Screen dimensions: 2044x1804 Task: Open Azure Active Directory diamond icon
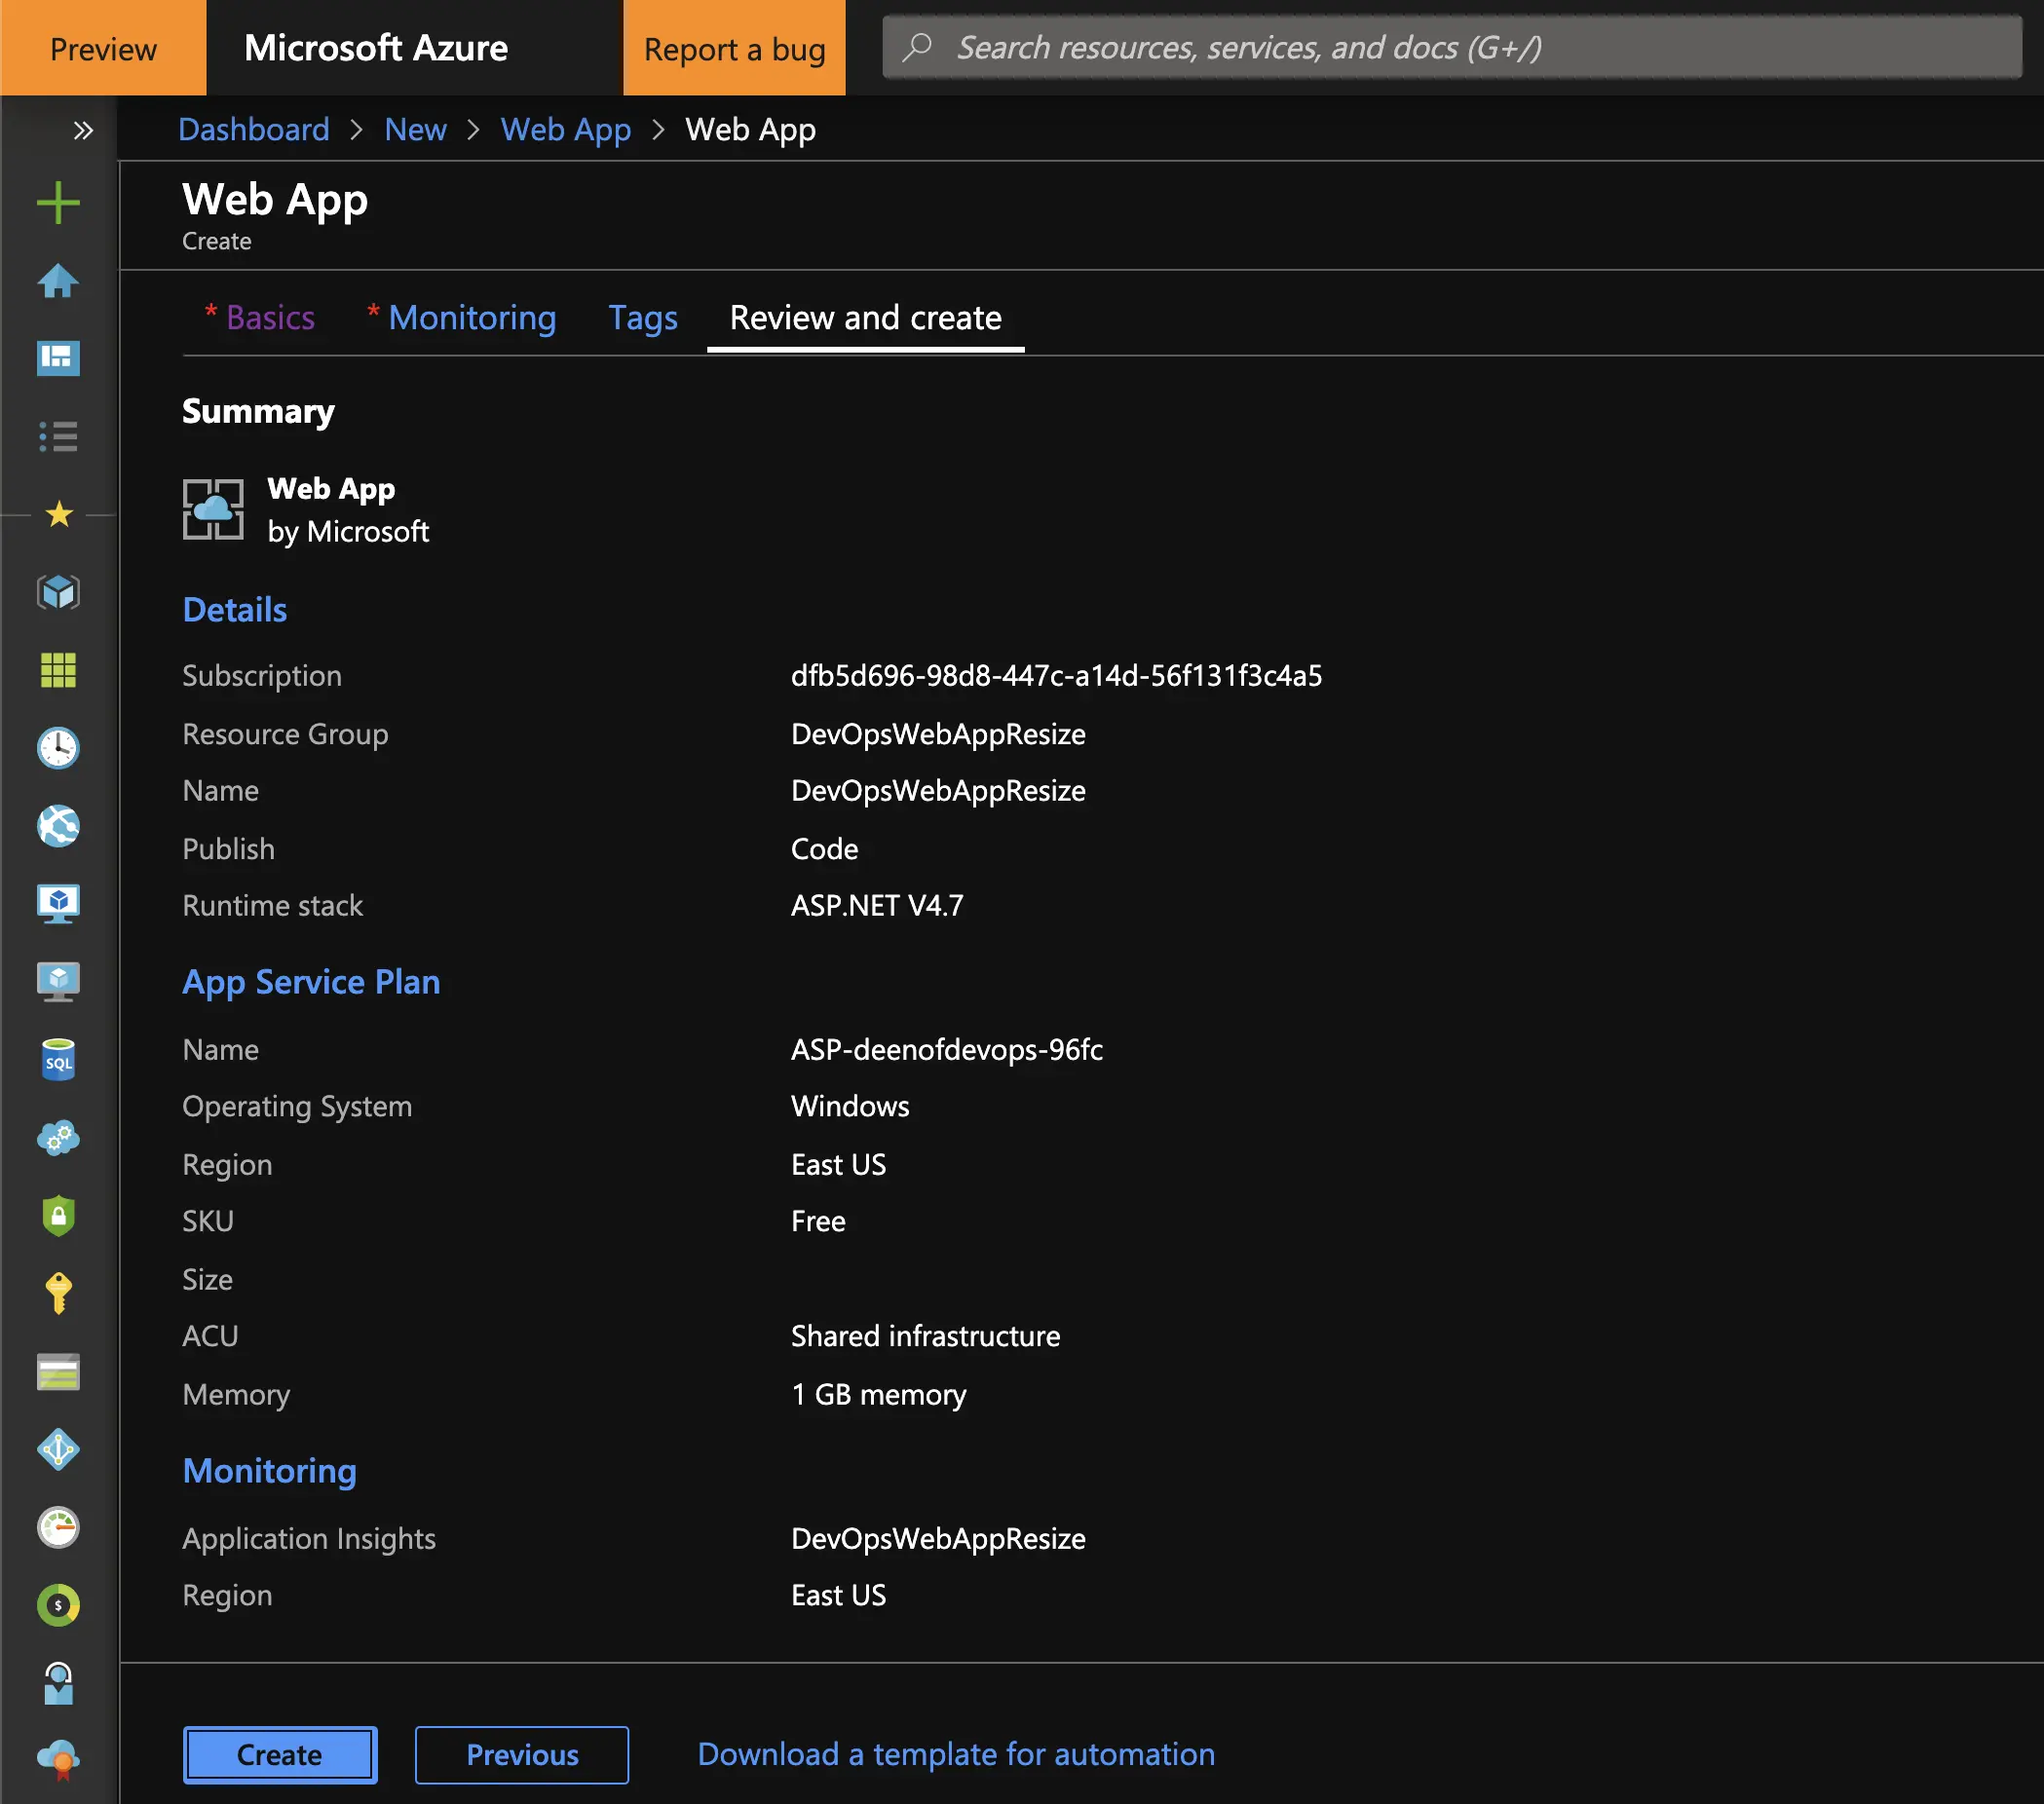pos(58,1450)
